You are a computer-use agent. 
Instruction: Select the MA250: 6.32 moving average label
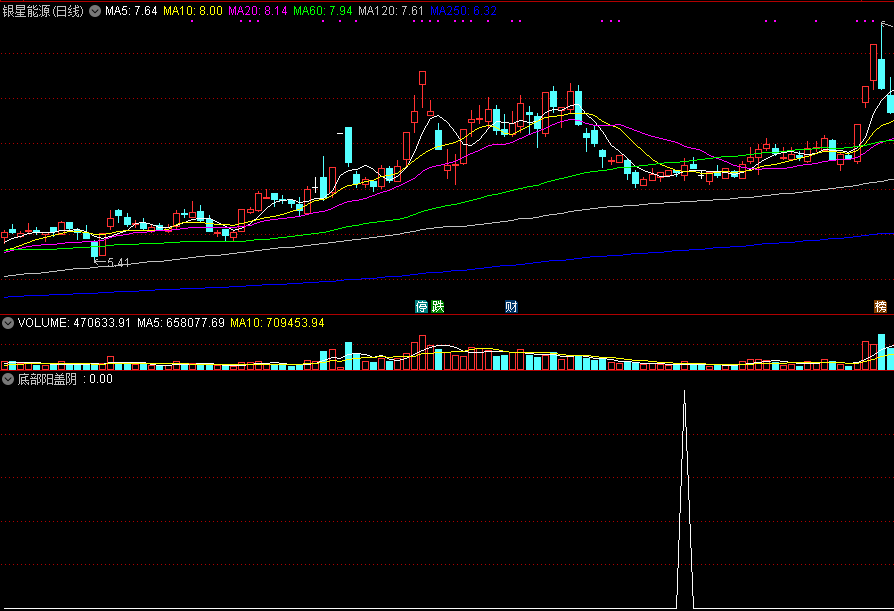point(464,11)
